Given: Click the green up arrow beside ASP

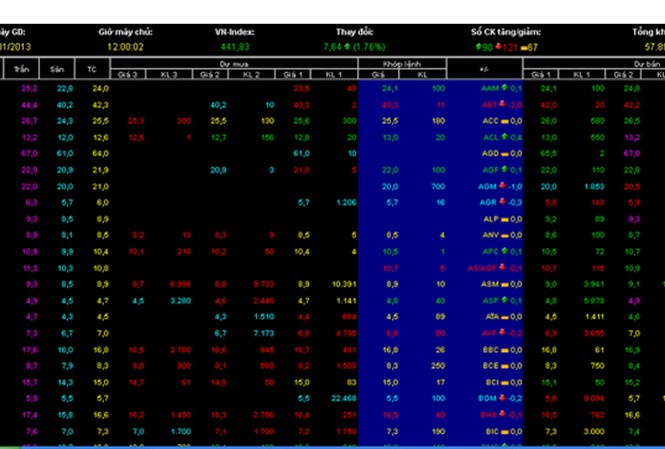Looking at the screenshot, I should tap(504, 300).
